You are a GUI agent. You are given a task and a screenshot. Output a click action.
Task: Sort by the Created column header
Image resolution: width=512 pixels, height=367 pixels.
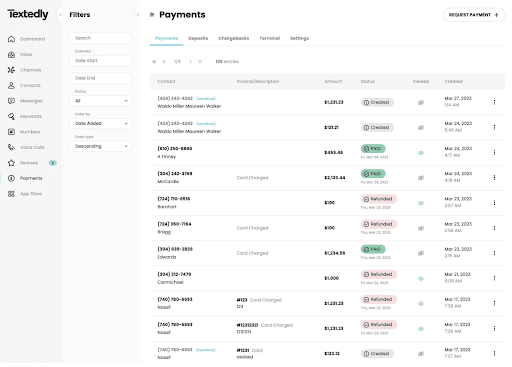point(453,82)
